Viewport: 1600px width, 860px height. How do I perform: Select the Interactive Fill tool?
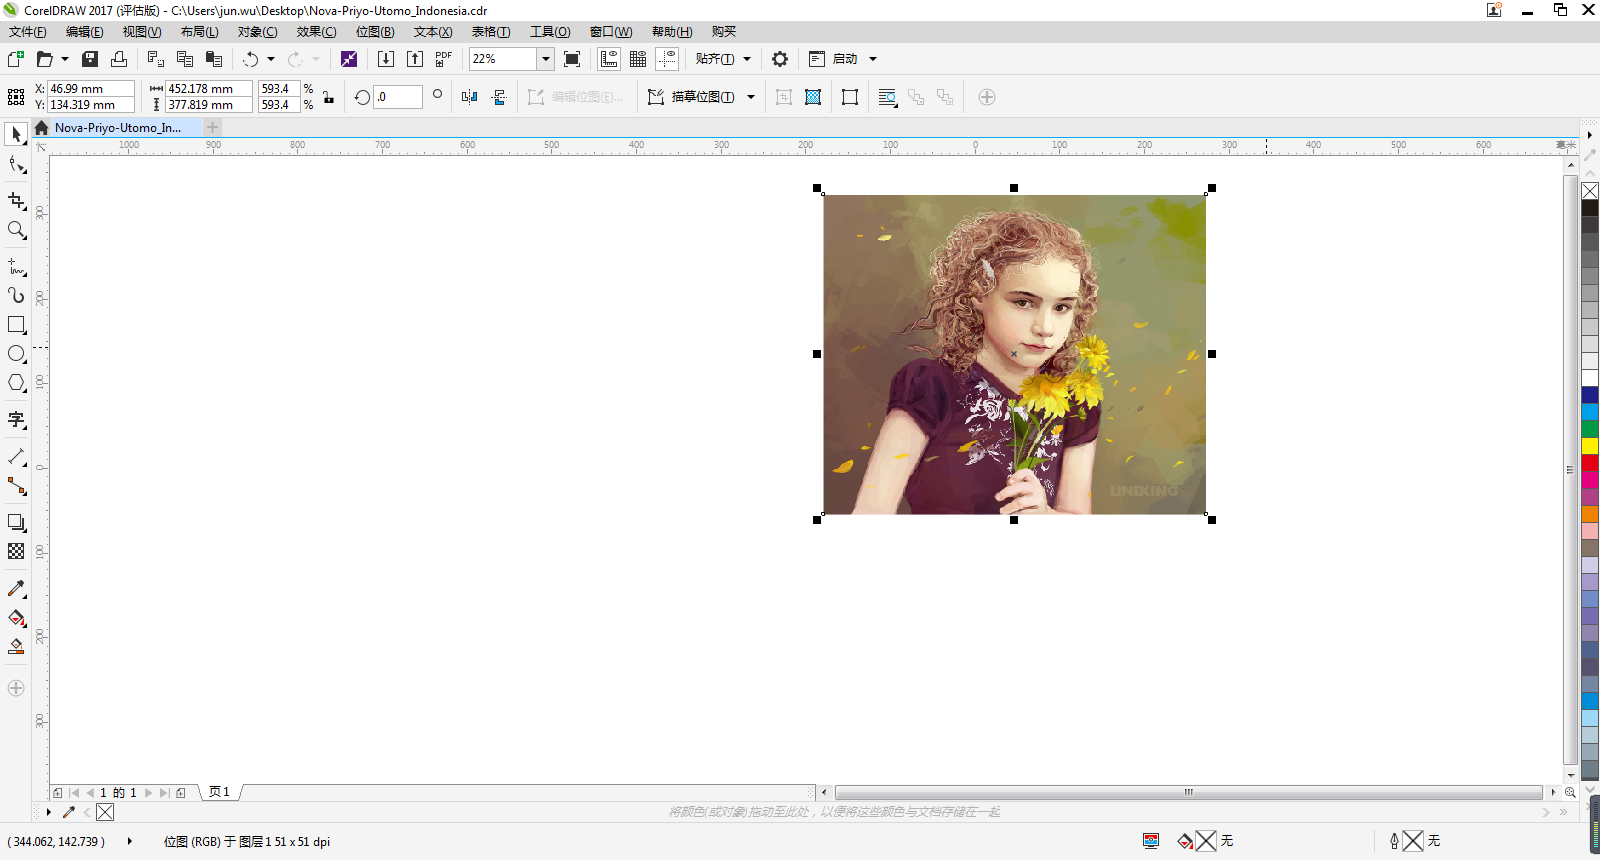click(x=16, y=618)
